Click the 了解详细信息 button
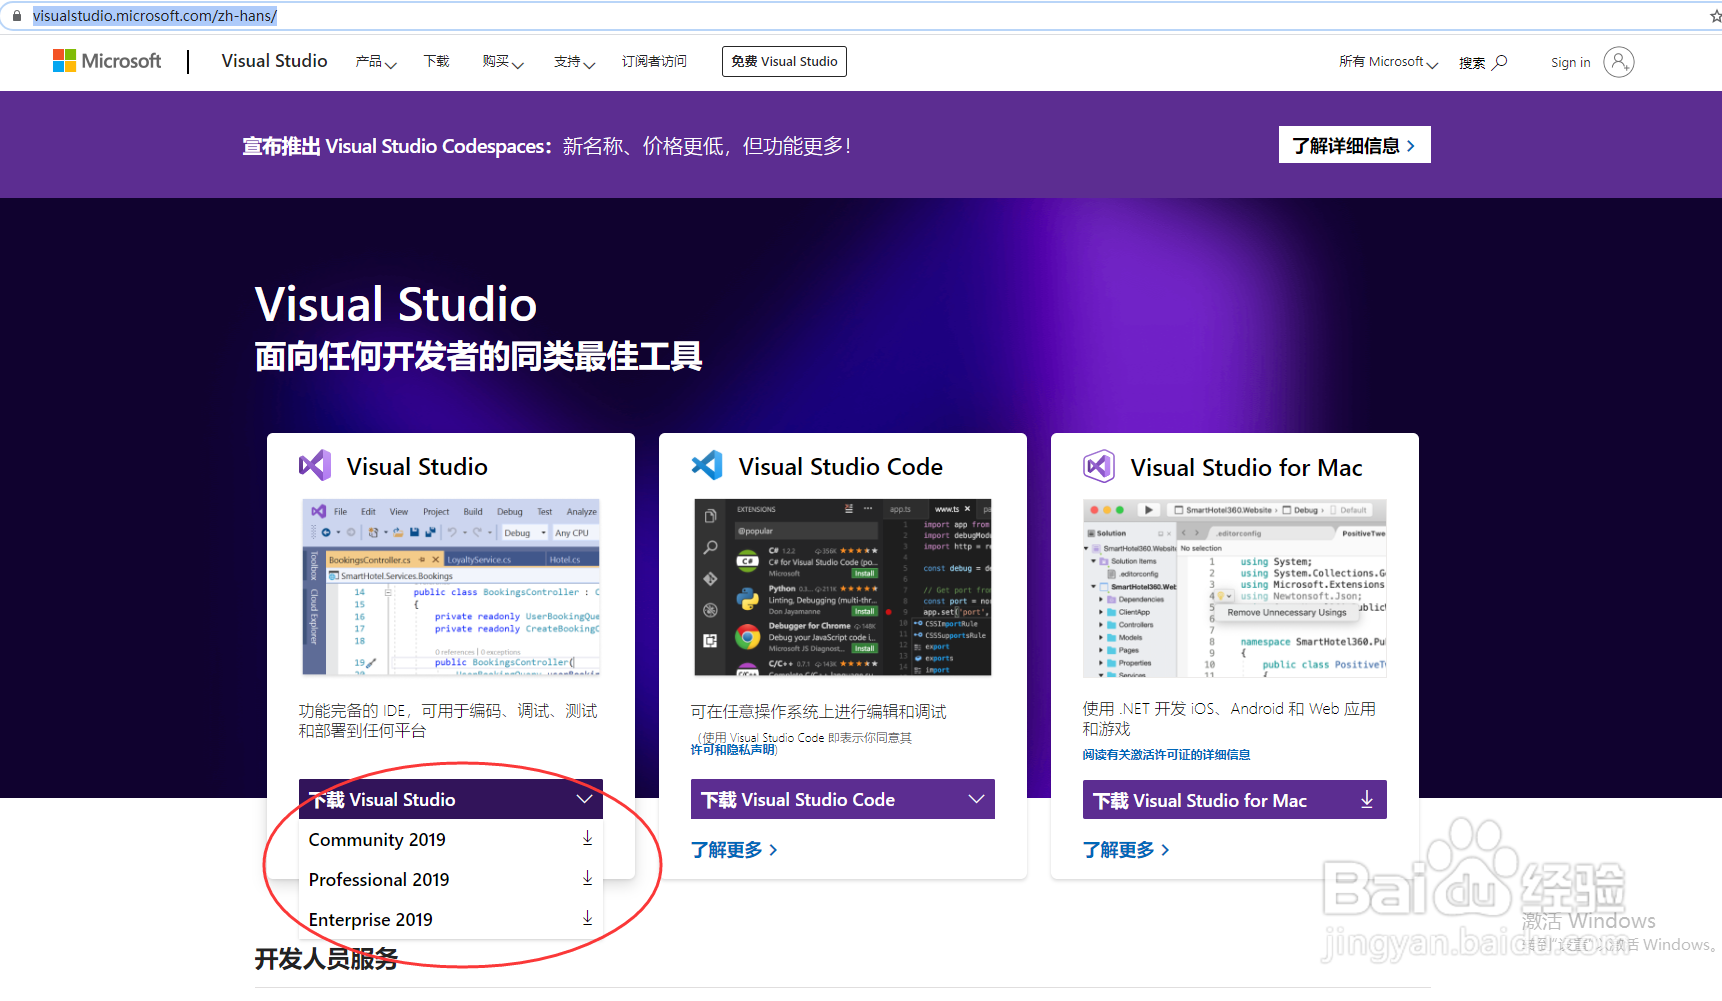 tap(1355, 145)
